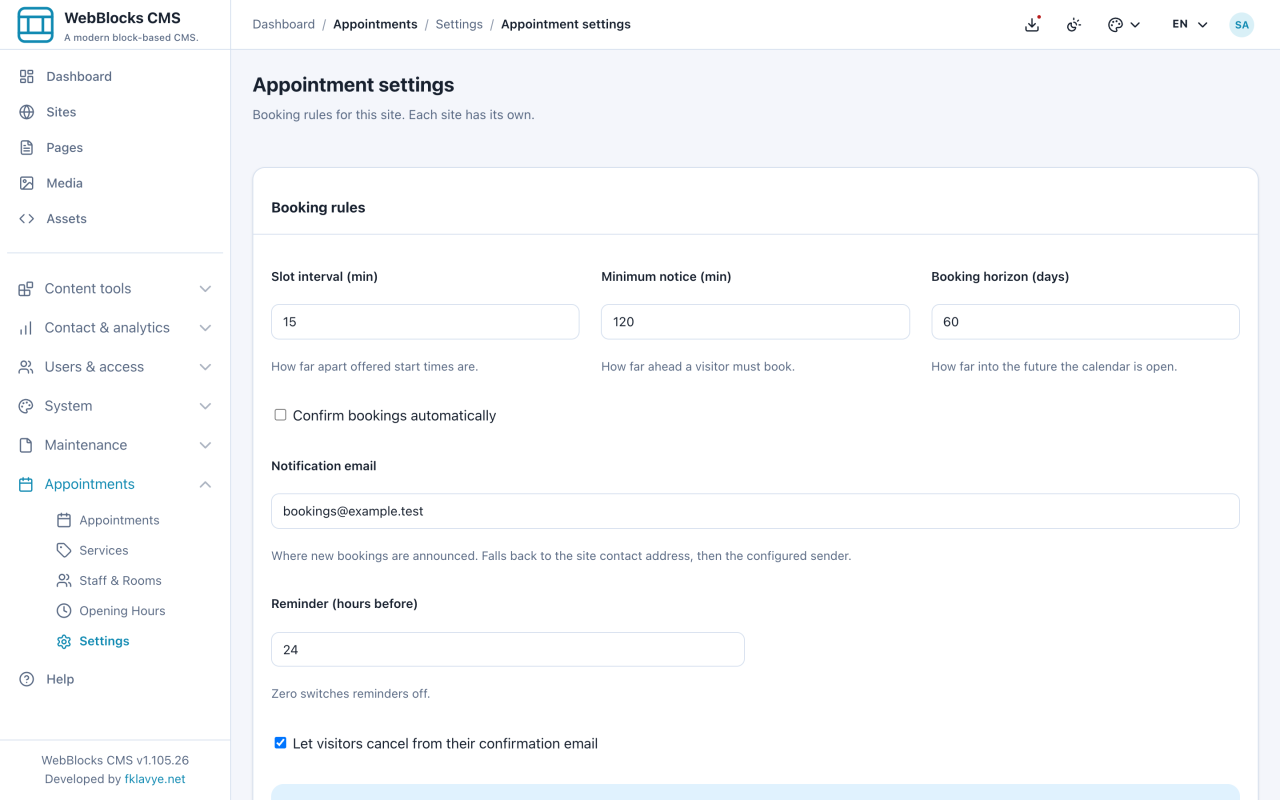This screenshot has width=1280, height=800.
Task: Click the Appointments breadcrumb link
Action: point(375,24)
